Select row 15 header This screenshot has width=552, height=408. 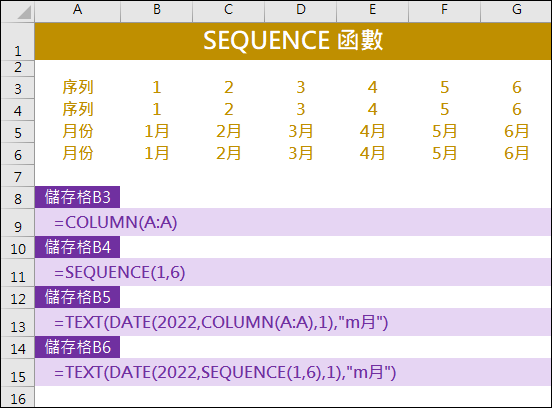(x=18, y=372)
